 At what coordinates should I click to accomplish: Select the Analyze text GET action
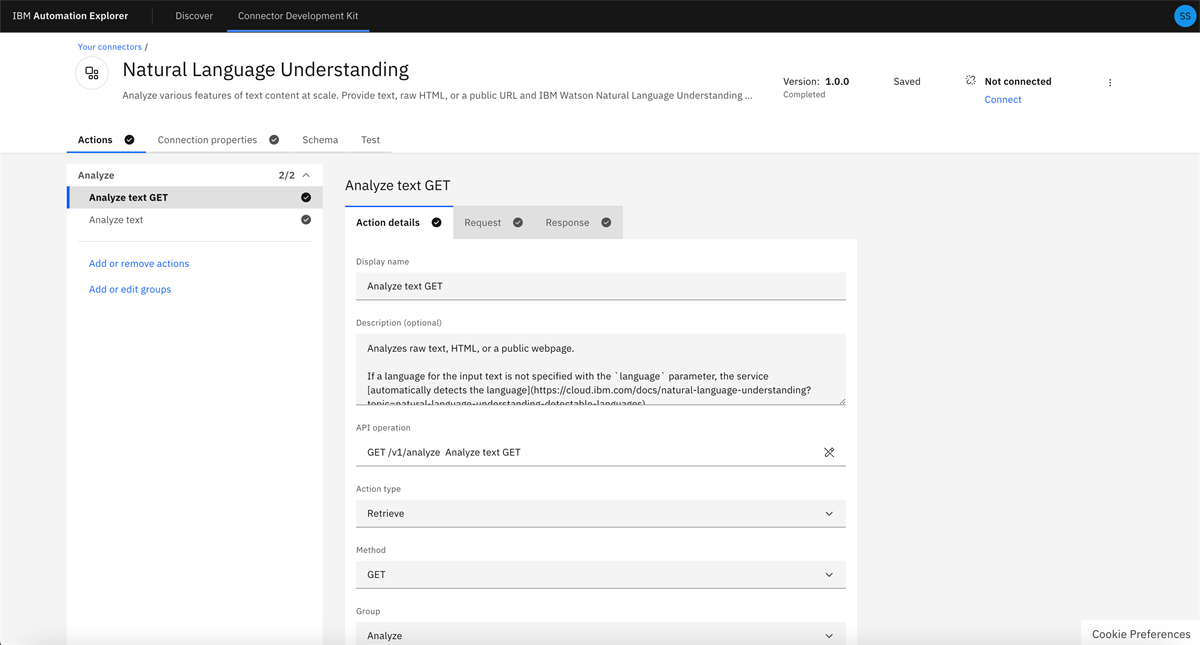click(194, 198)
